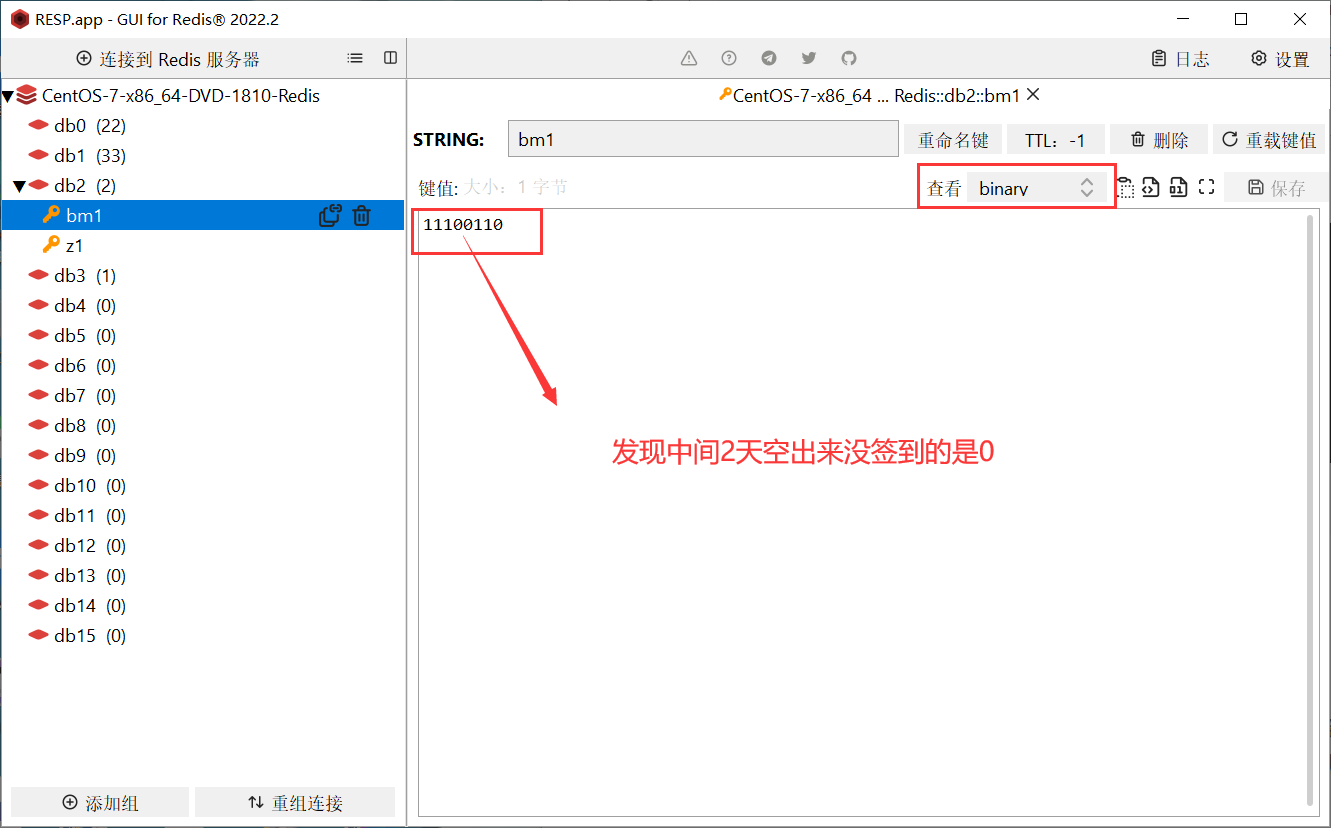Click the code format value icon
The height and width of the screenshot is (828, 1331).
tap(1151, 187)
